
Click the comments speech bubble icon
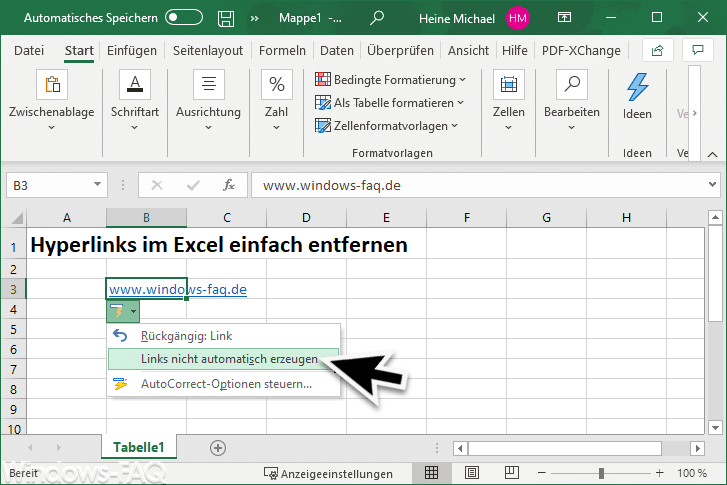point(698,51)
